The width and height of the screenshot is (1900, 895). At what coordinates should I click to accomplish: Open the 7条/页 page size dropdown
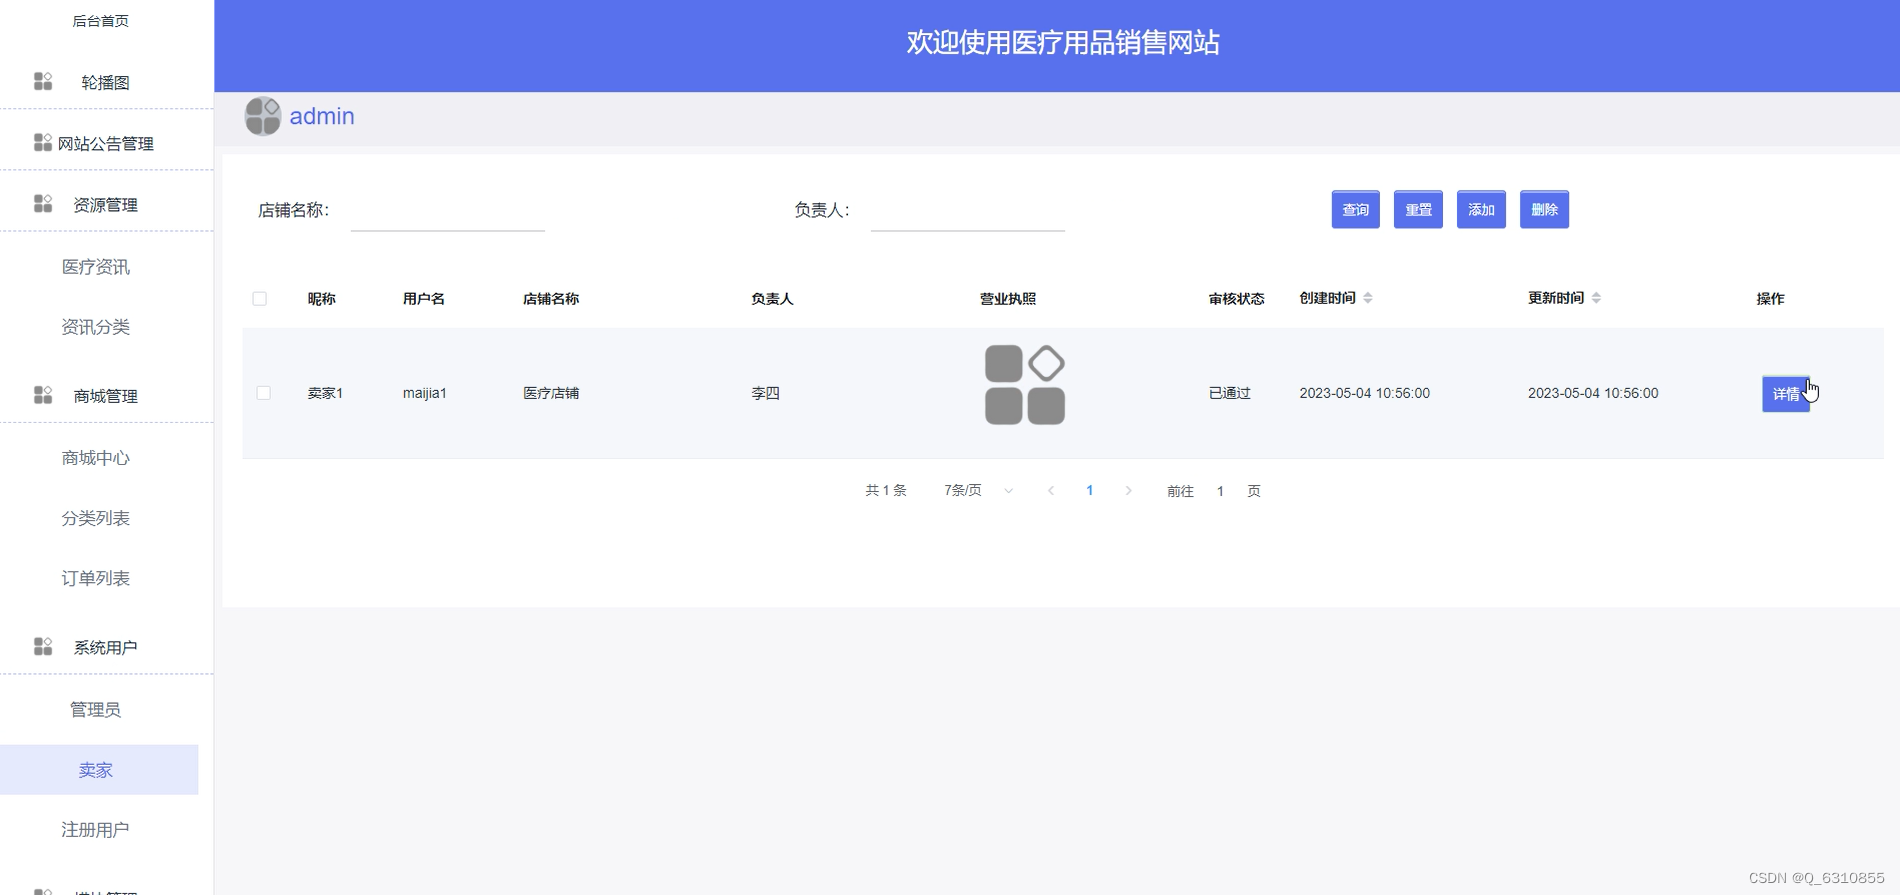pyautogui.click(x=978, y=490)
